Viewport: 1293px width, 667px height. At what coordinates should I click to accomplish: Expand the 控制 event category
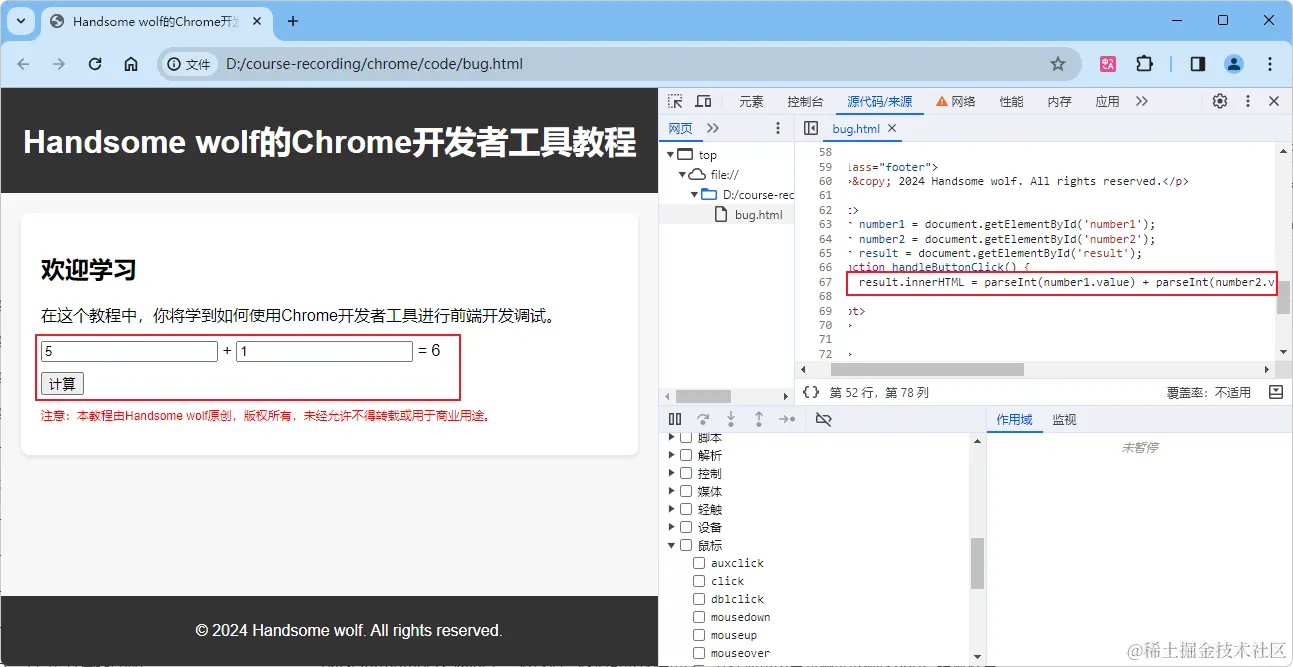point(672,473)
